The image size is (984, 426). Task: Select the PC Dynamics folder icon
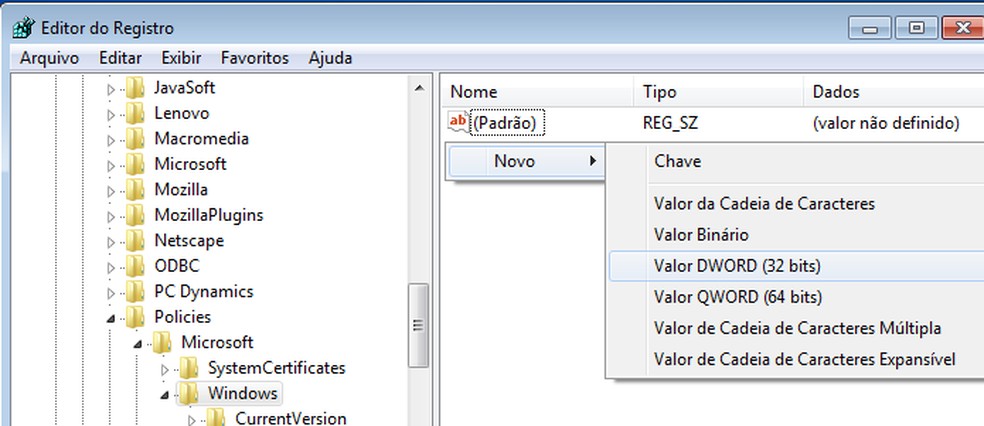pos(135,291)
